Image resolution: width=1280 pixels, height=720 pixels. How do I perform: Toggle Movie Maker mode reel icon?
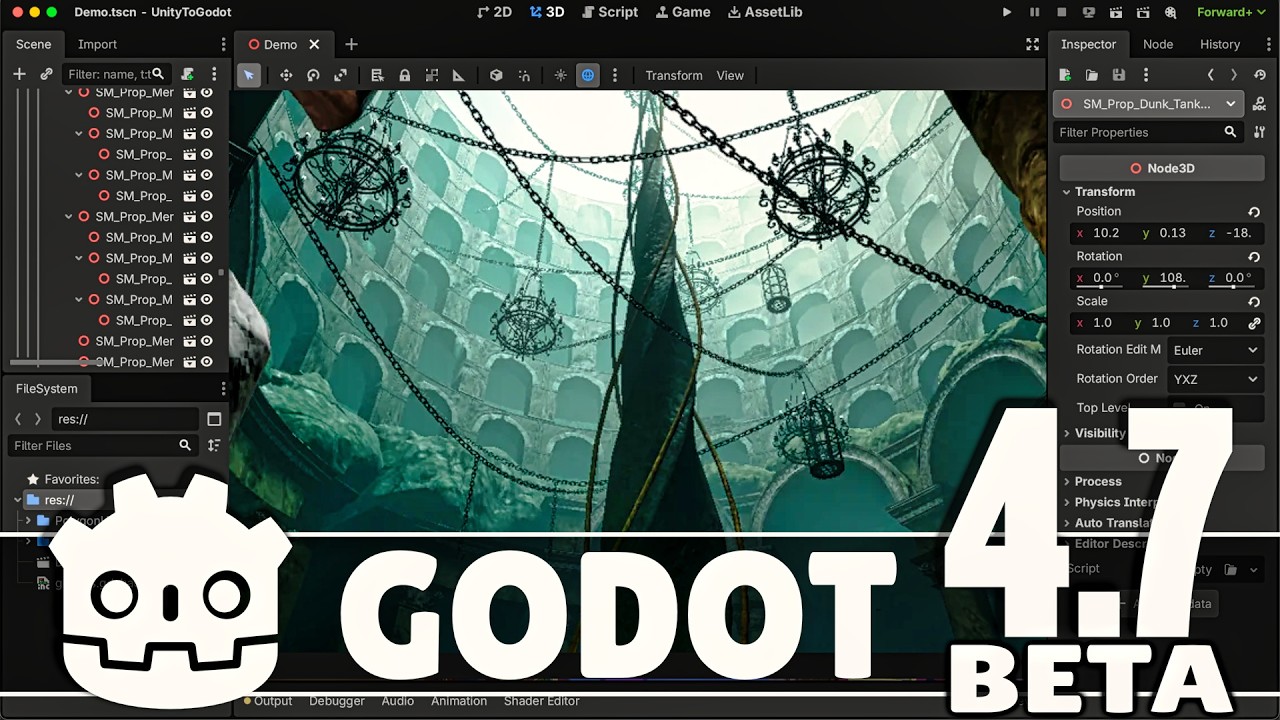click(1169, 12)
